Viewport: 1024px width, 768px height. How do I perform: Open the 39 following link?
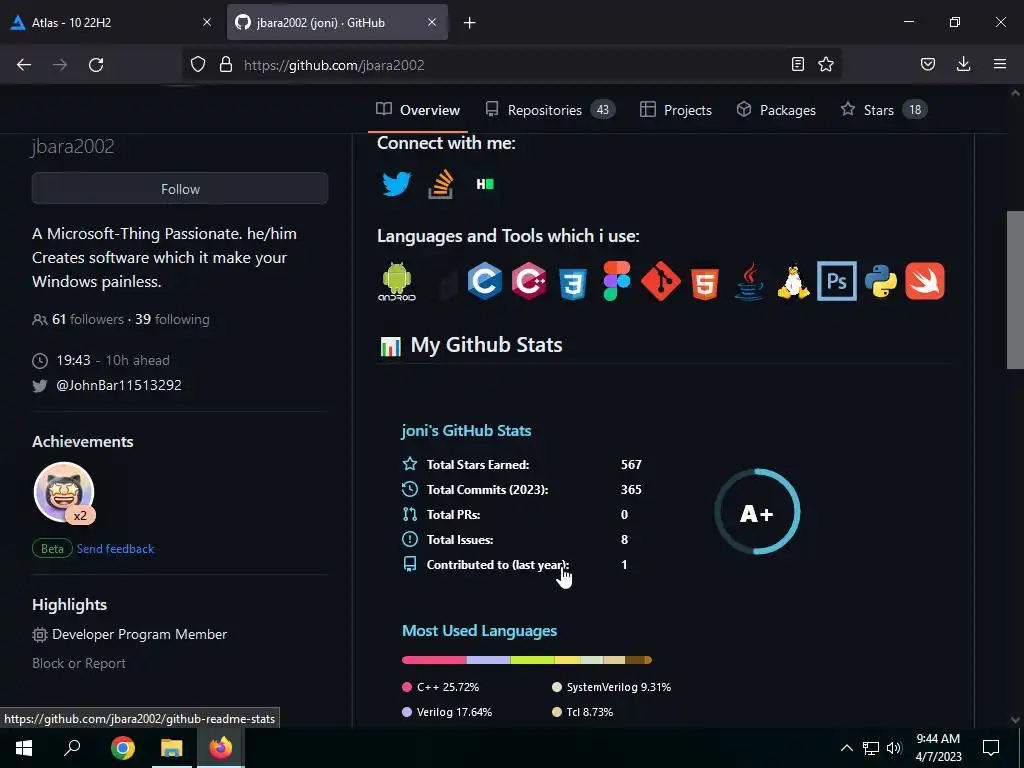(172, 319)
